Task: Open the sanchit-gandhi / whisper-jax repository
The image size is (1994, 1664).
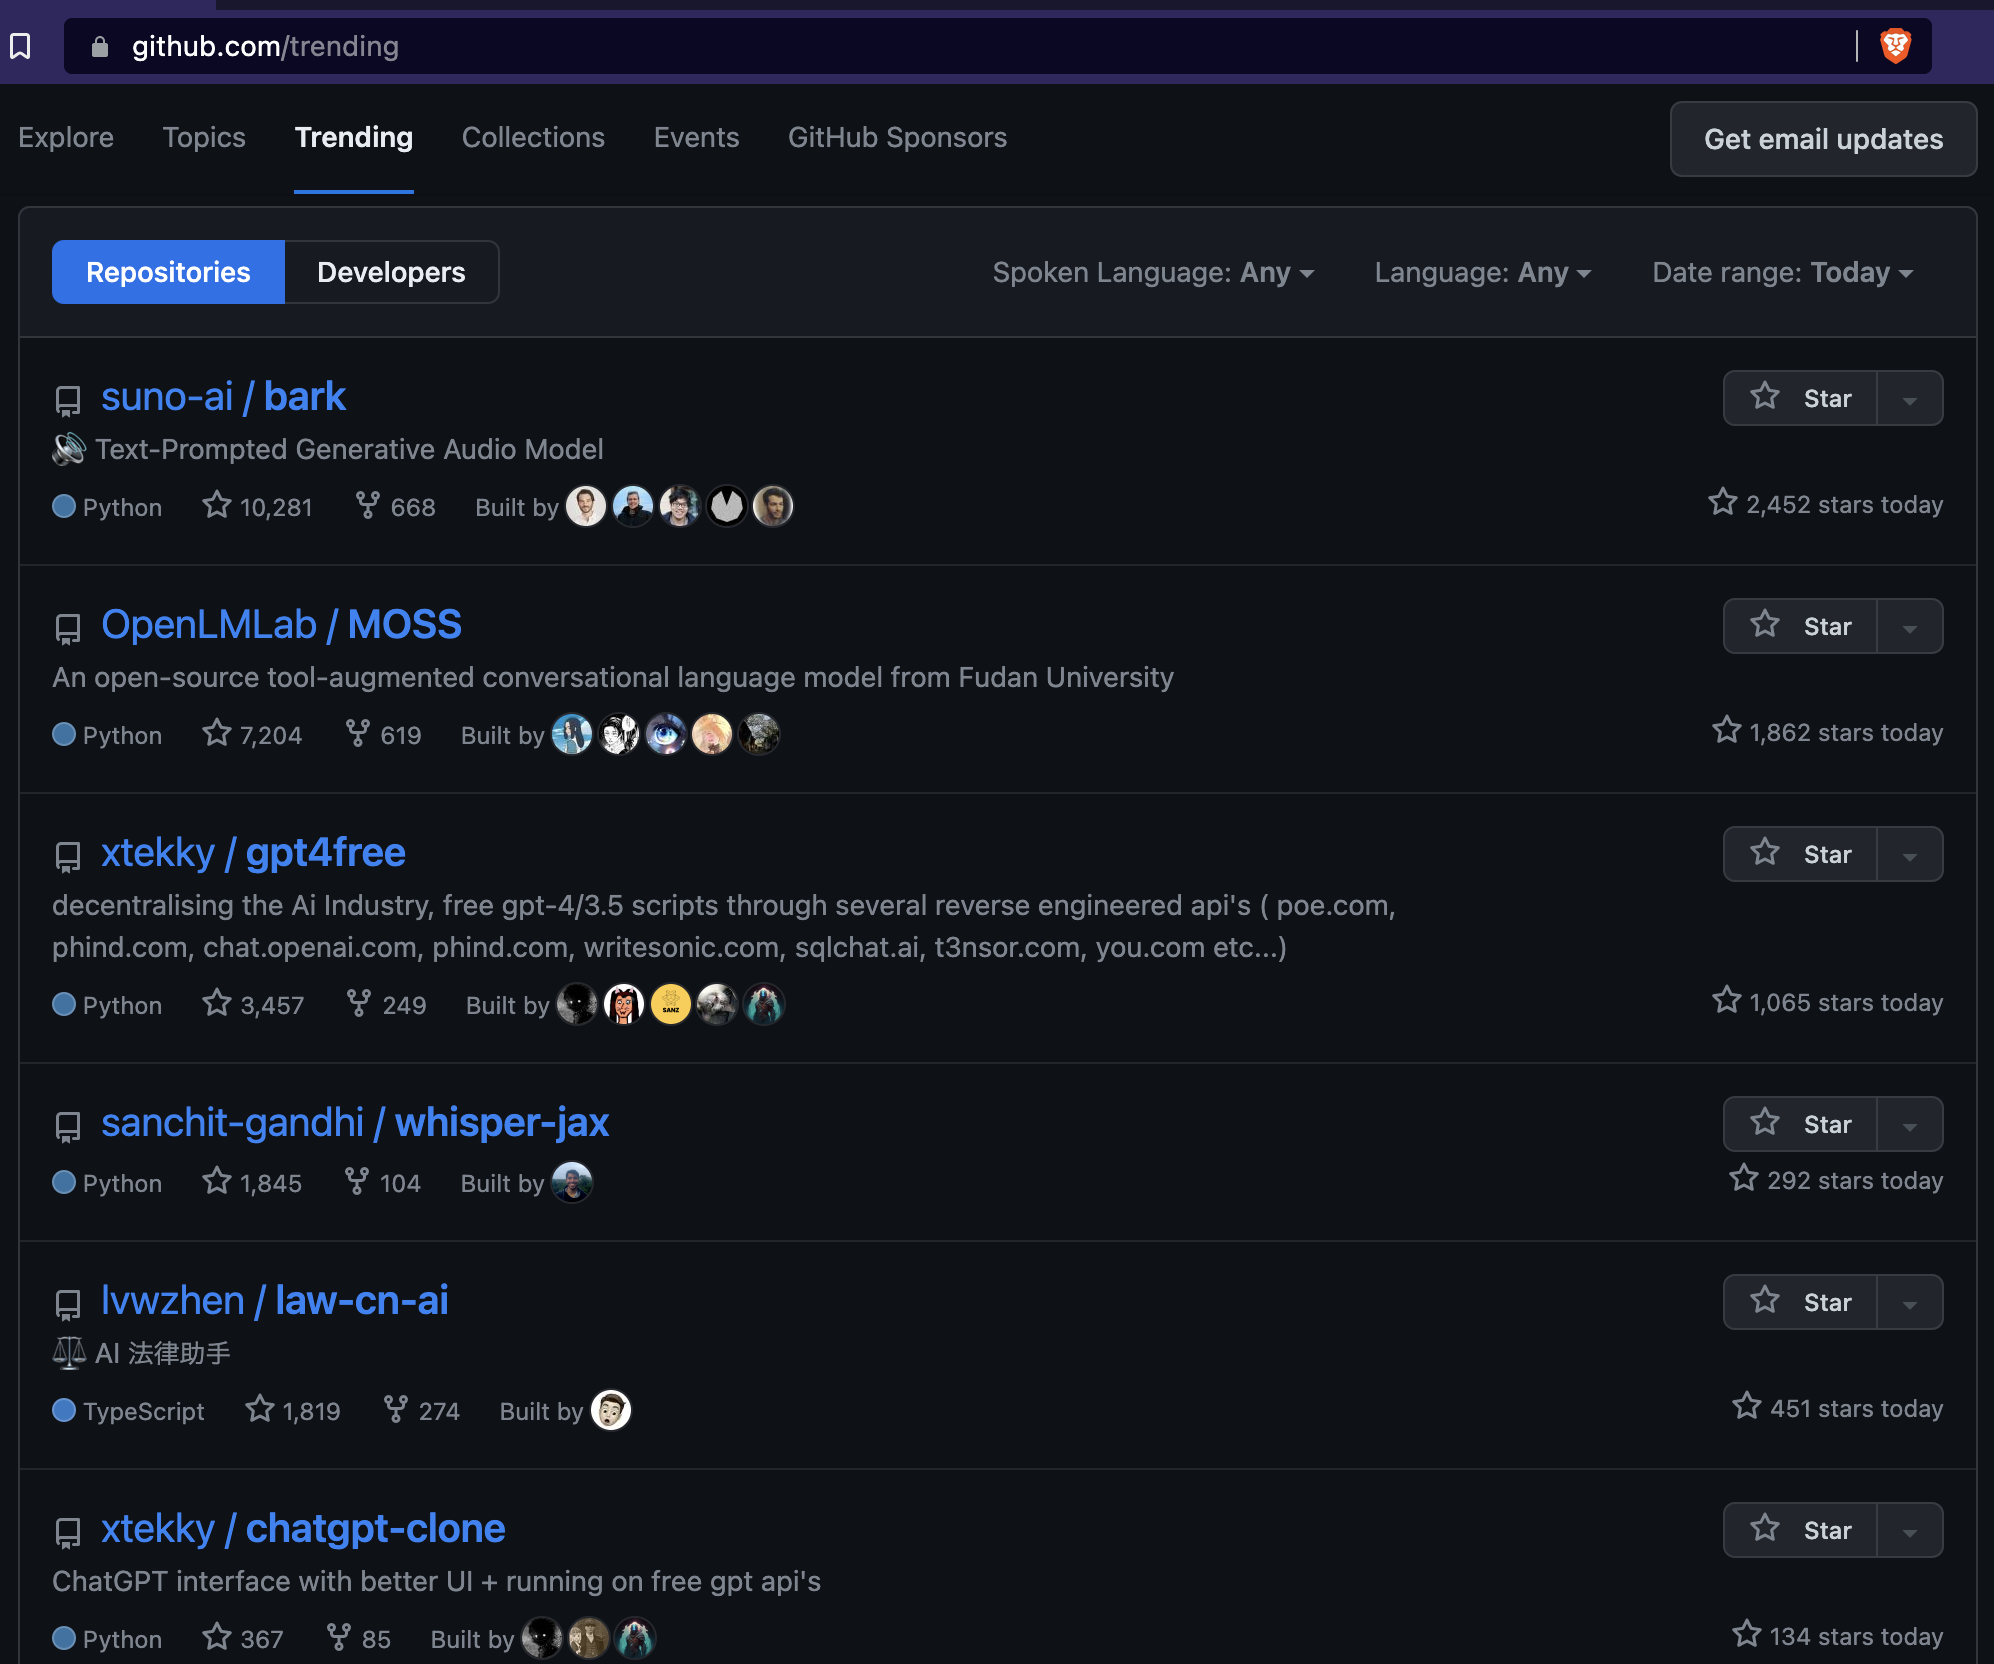Action: [355, 1123]
